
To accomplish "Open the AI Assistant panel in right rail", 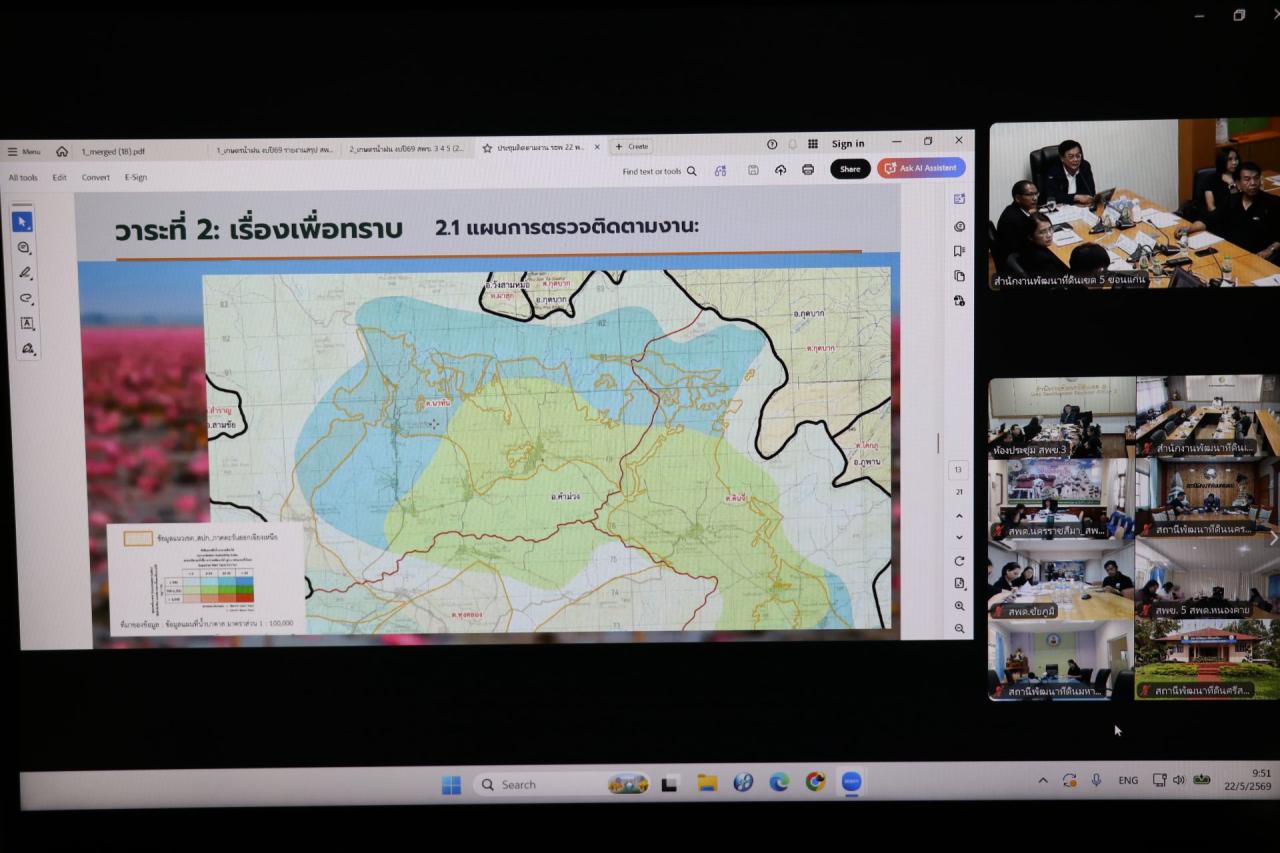I will pyautogui.click(x=960, y=199).
